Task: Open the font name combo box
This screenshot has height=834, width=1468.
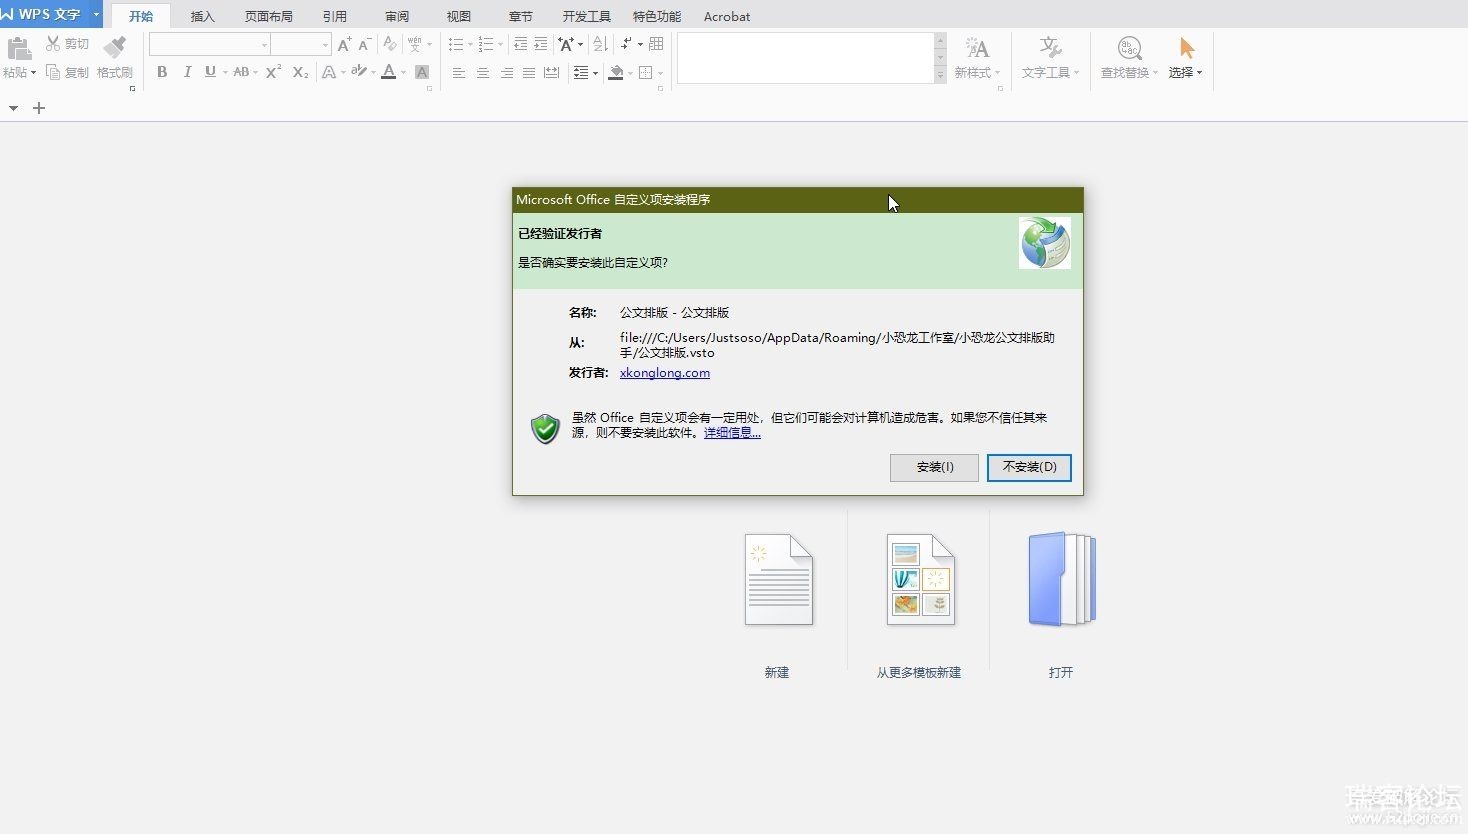Action: click(x=210, y=44)
